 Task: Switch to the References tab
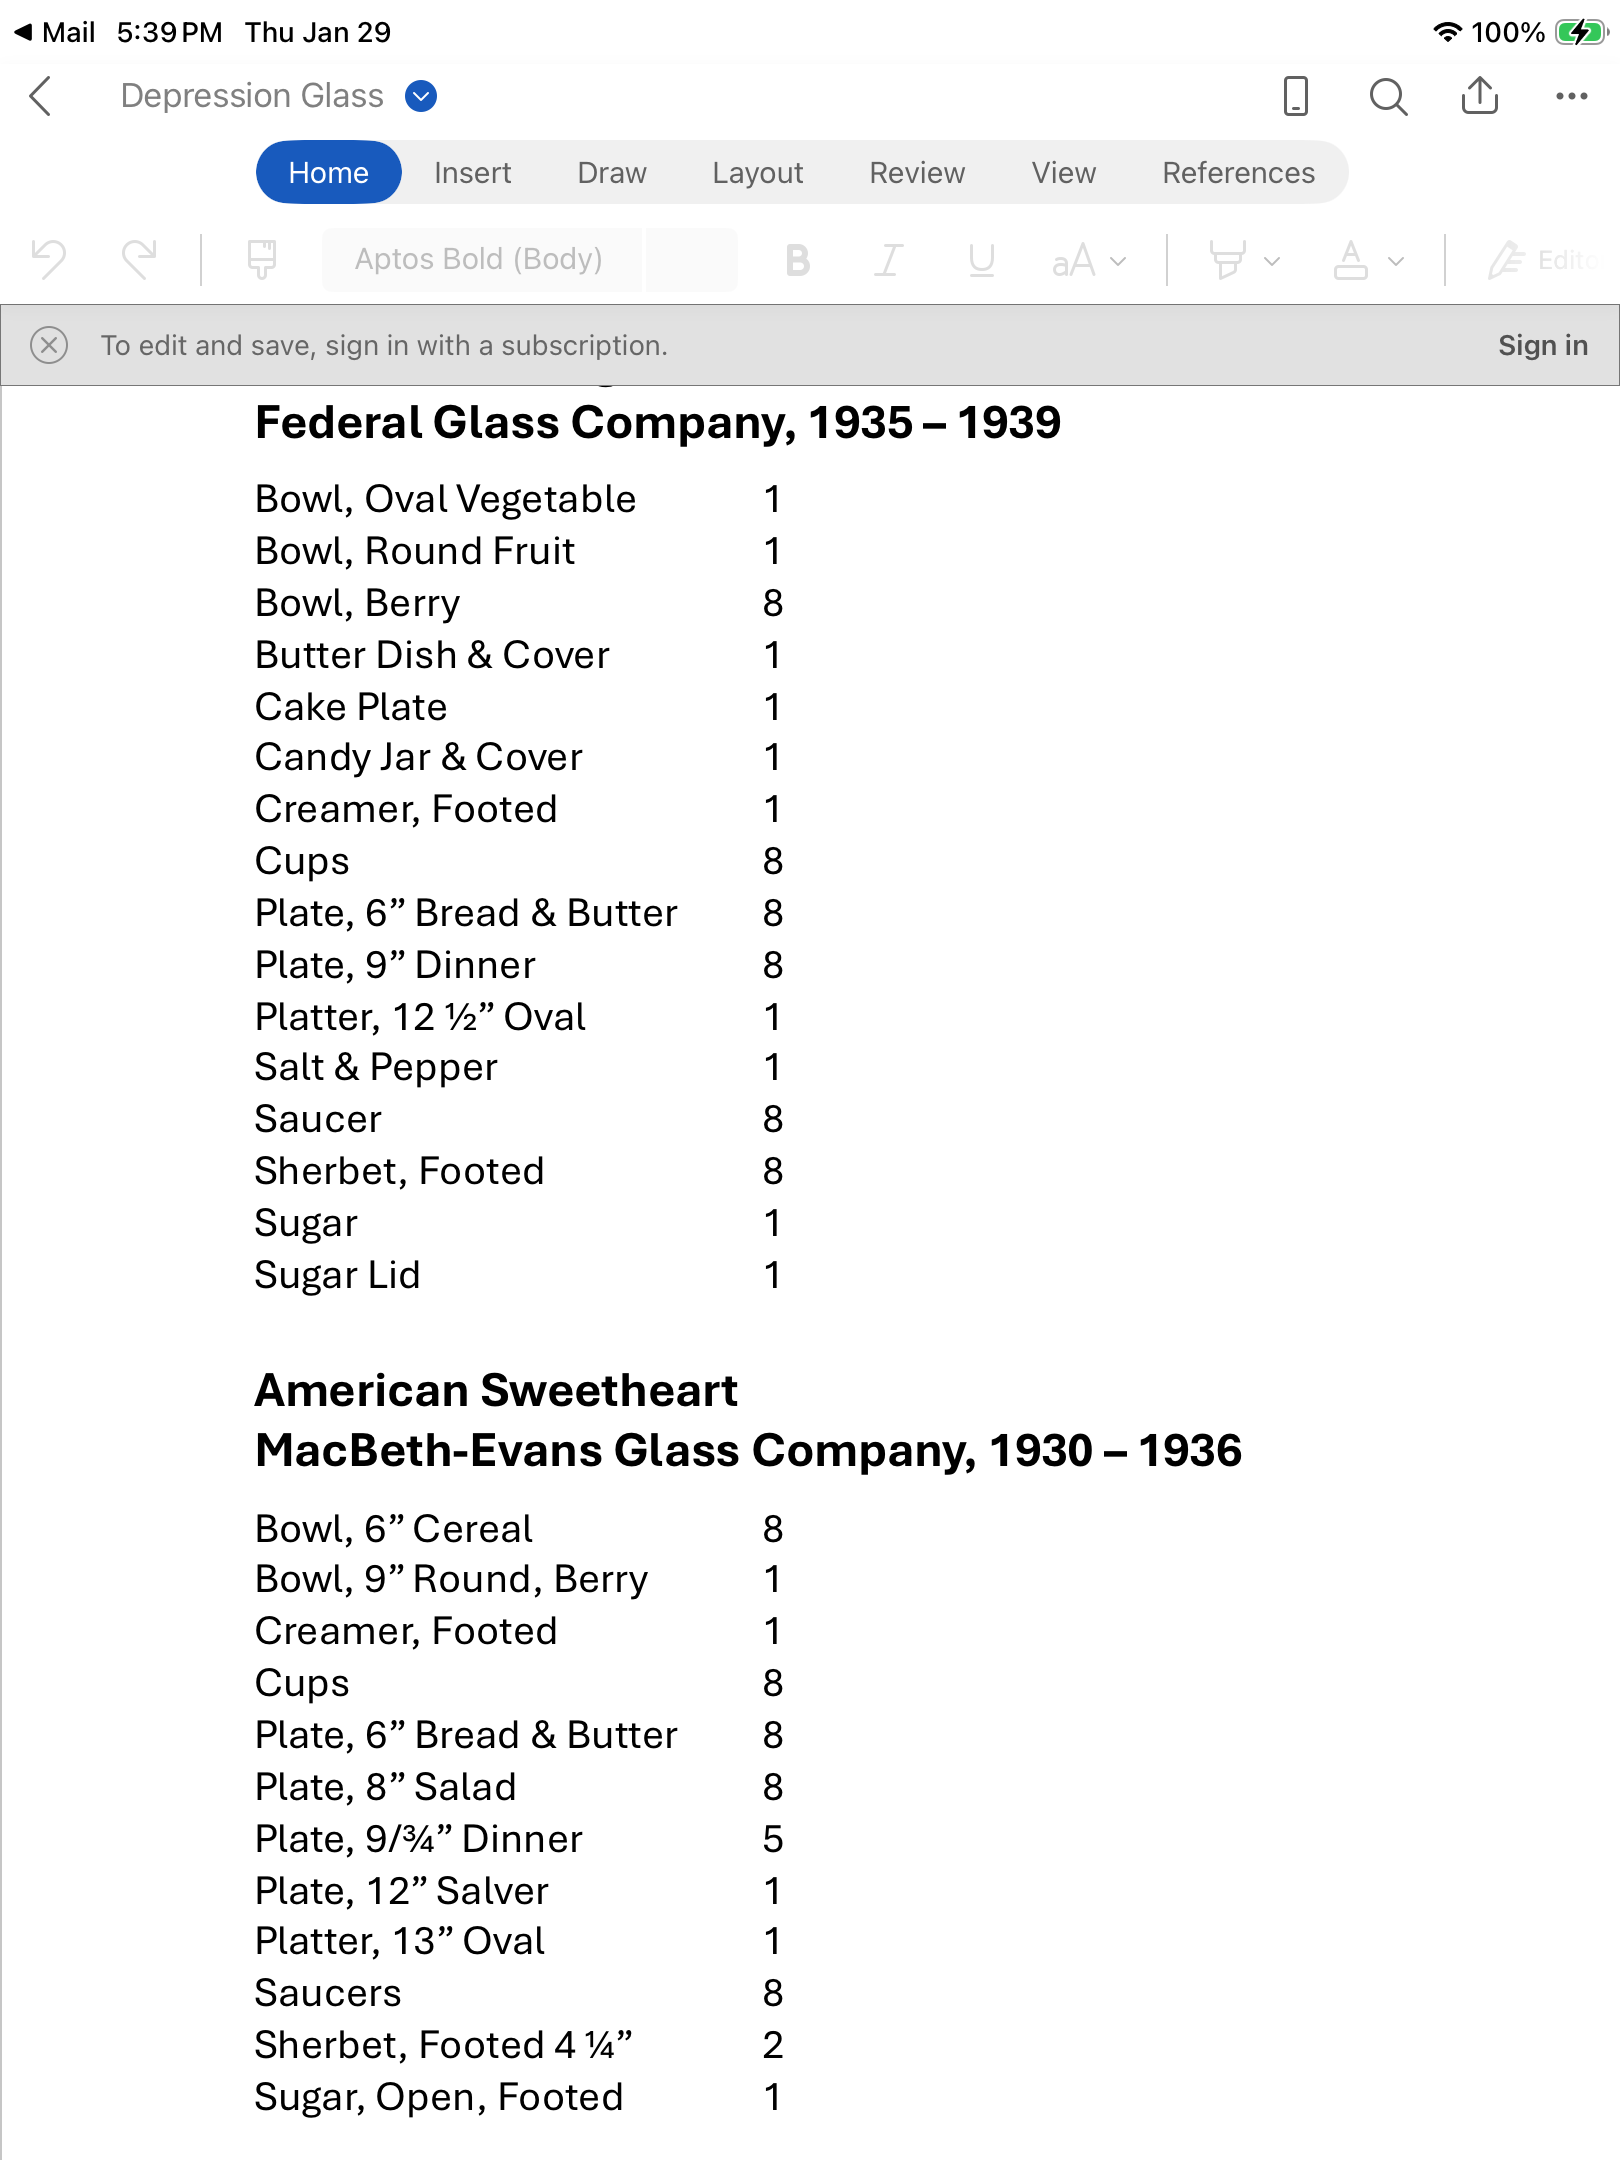(1238, 173)
